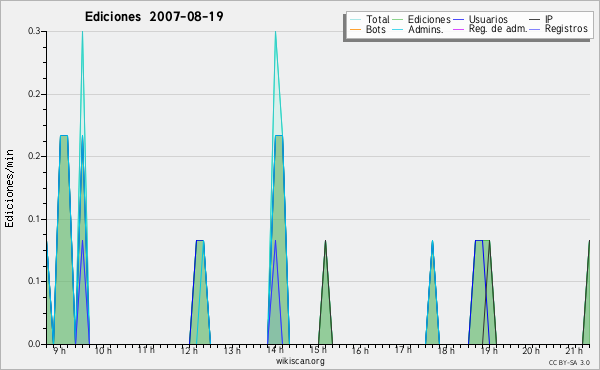Click the Ediciones/min axis title
Image resolution: width=600 pixels, height=370 pixels.
click(x=9, y=188)
